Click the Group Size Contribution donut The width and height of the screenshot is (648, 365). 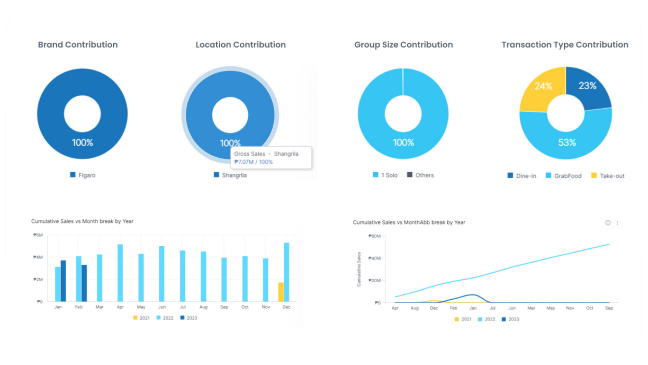click(x=403, y=114)
